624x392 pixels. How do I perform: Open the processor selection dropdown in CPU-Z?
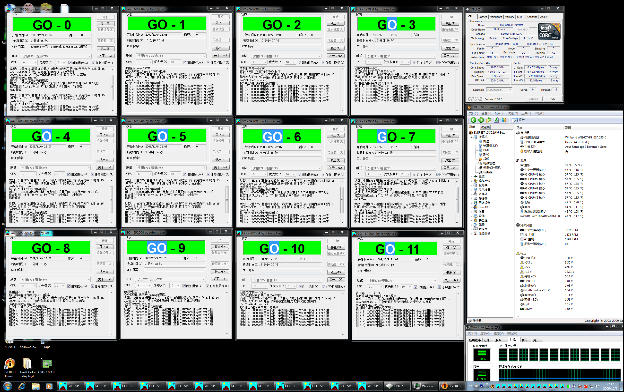(x=498, y=90)
